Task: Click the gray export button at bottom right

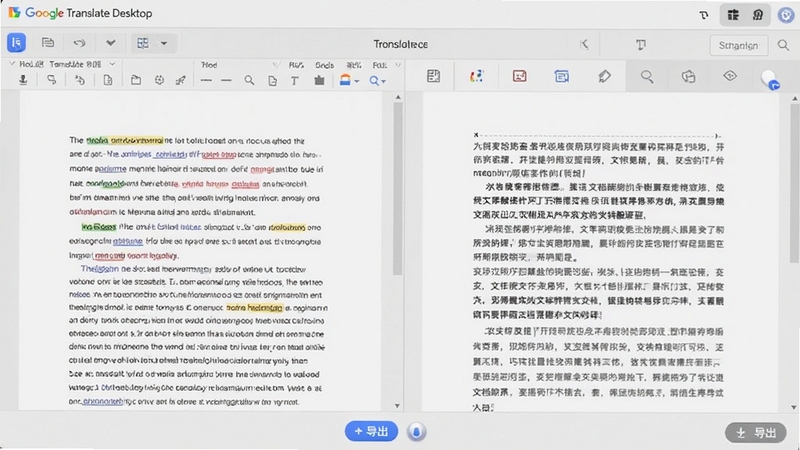Action: pyautogui.click(x=756, y=433)
